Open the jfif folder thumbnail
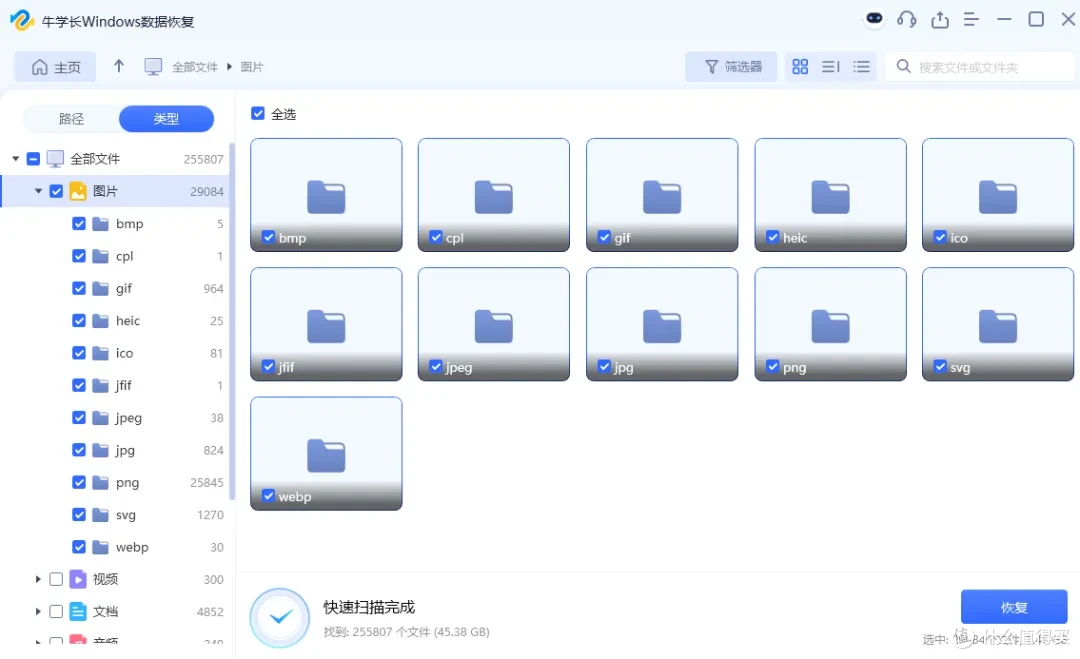 point(326,324)
